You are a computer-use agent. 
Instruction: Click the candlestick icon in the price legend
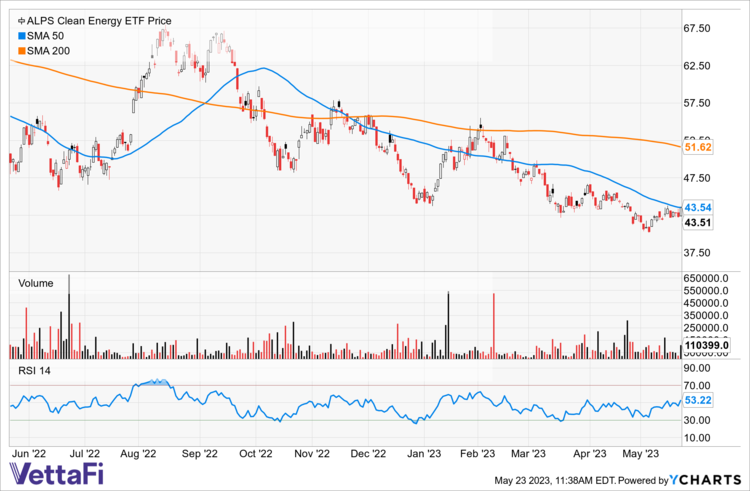pyautogui.click(x=12, y=19)
